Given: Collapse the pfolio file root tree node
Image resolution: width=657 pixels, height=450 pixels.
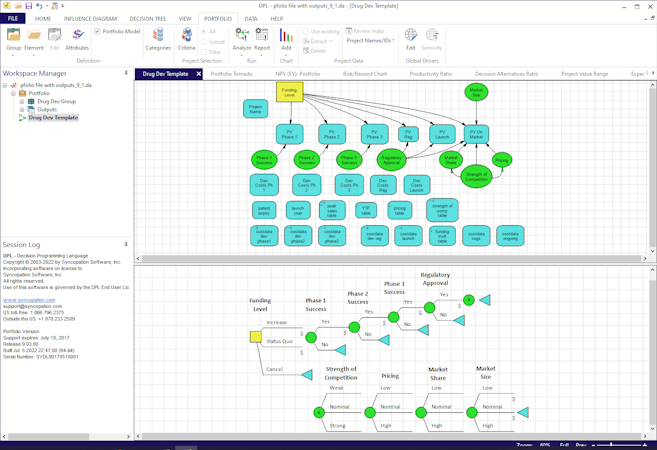Looking at the screenshot, I should pyautogui.click(x=5, y=85).
